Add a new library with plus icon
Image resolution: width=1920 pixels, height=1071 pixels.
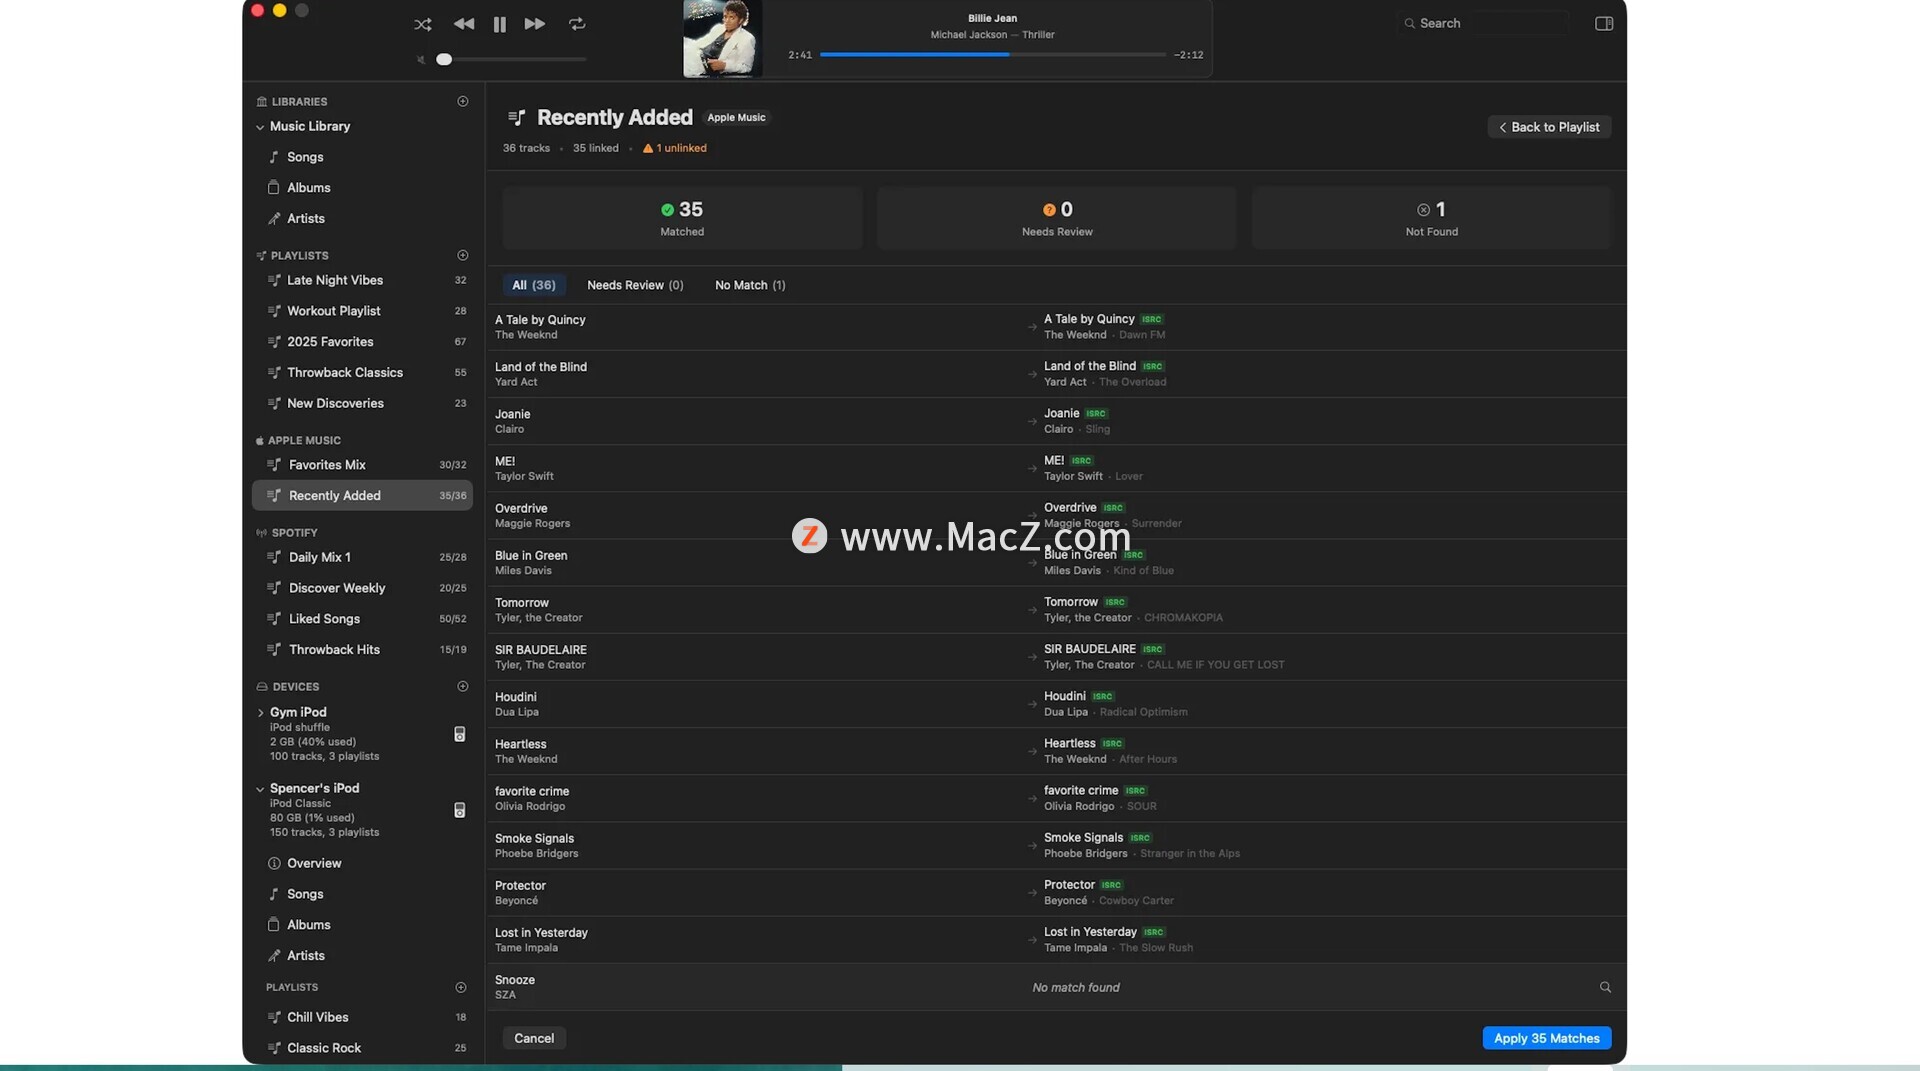tap(463, 101)
